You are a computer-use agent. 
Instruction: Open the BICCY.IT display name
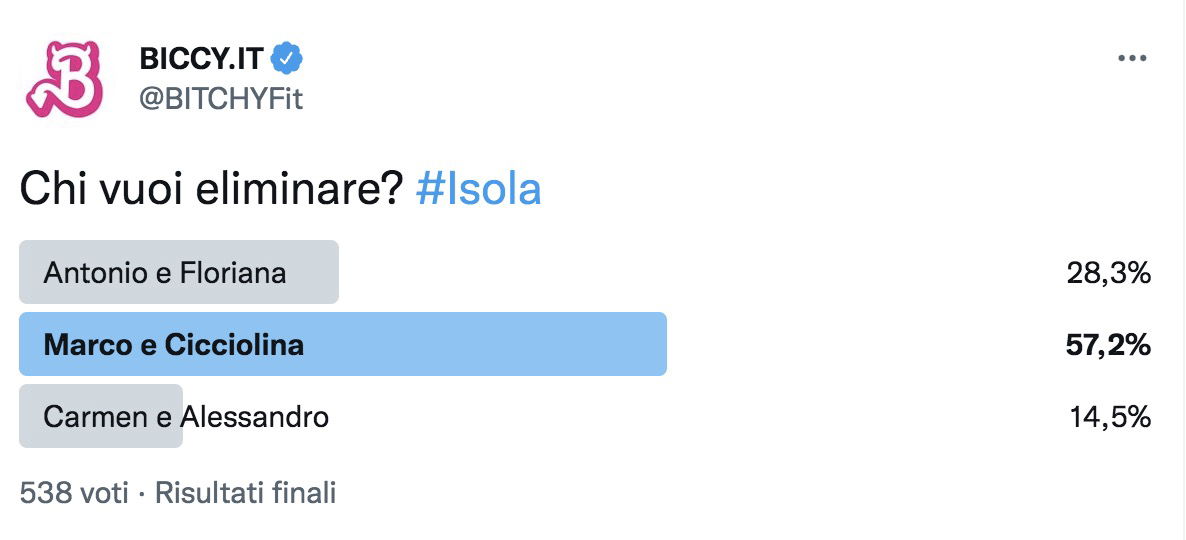coord(200,58)
